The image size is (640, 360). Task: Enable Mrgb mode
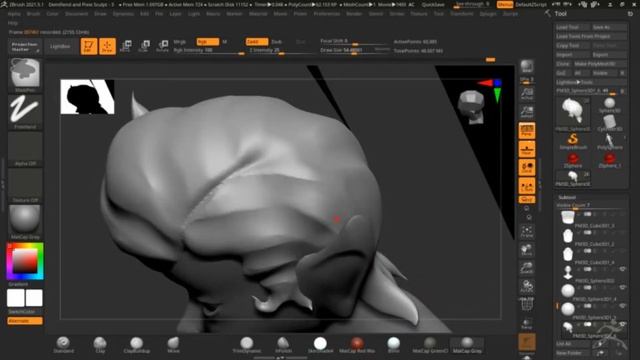pos(180,42)
